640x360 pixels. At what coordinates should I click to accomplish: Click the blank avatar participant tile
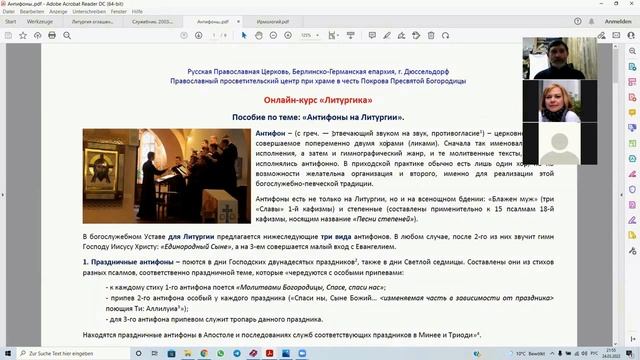click(560, 144)
